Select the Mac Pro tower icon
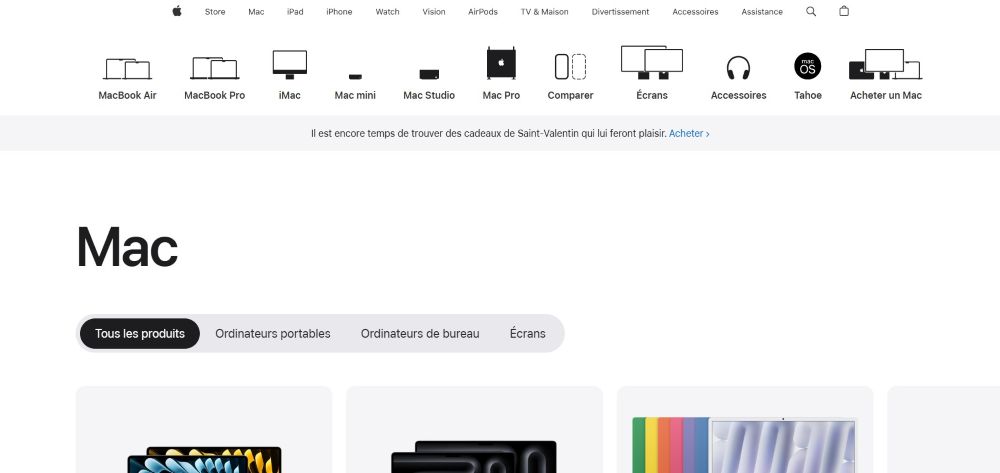1000x473 pixels. pyautogui.click(x=501, y=63)
